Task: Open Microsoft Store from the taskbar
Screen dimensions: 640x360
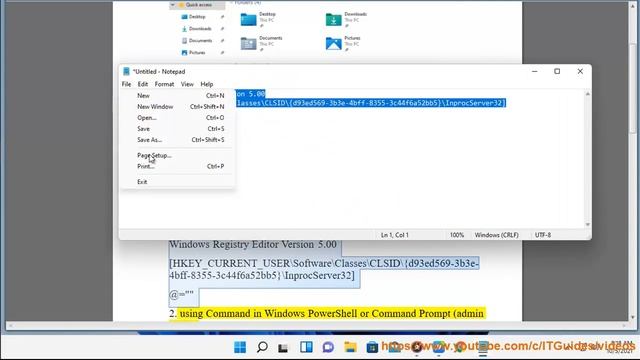Action: pos(372,347)
